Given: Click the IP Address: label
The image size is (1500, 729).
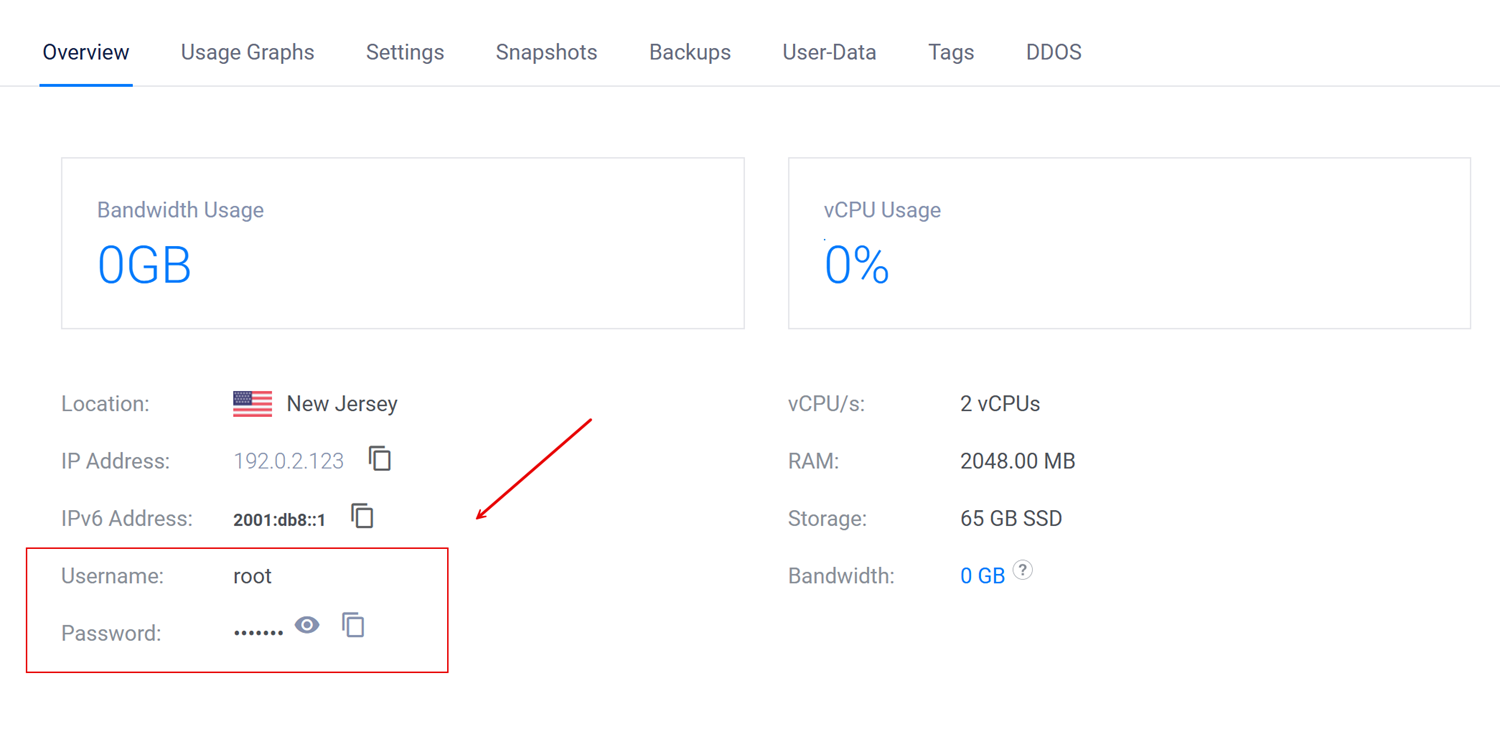Looking at the screenshot, I should pyautogui.click(x=115, y=461).
